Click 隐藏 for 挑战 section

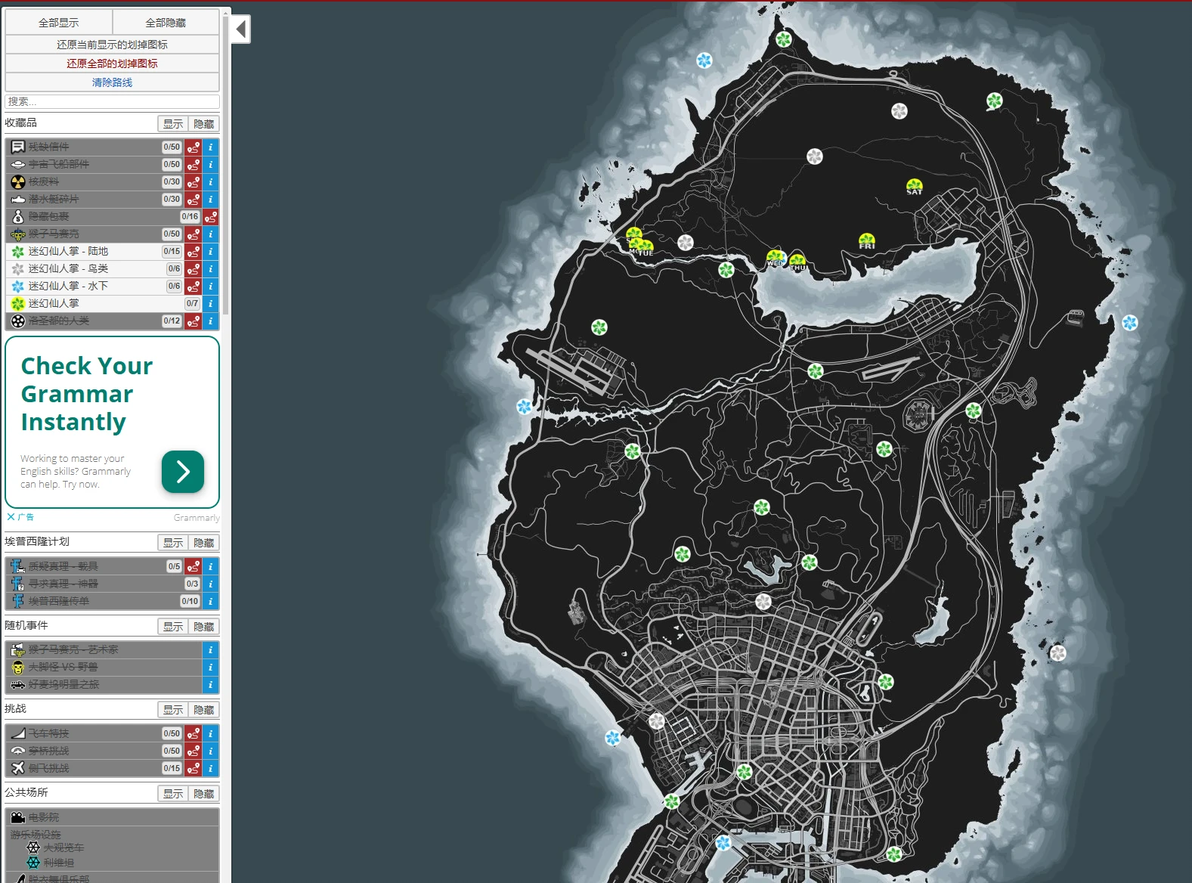(x=204, y=710)
